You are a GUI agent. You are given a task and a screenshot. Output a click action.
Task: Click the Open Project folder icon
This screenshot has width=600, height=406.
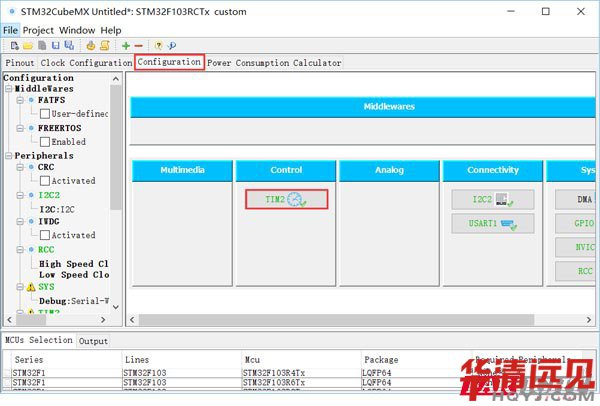(x=28, y=46)
